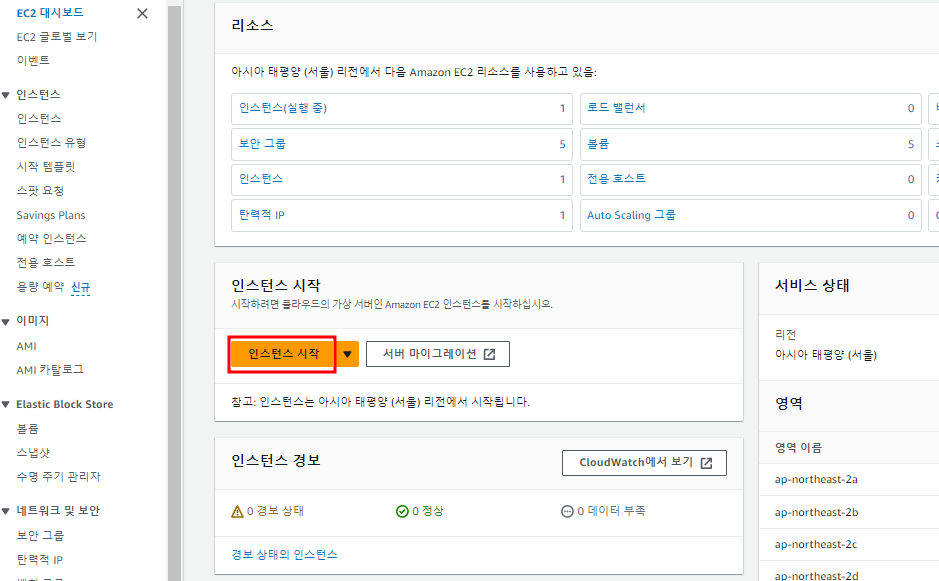Viewport: 939px width, 581px height.
Task: Open CloudWatch에서 보기 button
Action: [x=644, y=463]
